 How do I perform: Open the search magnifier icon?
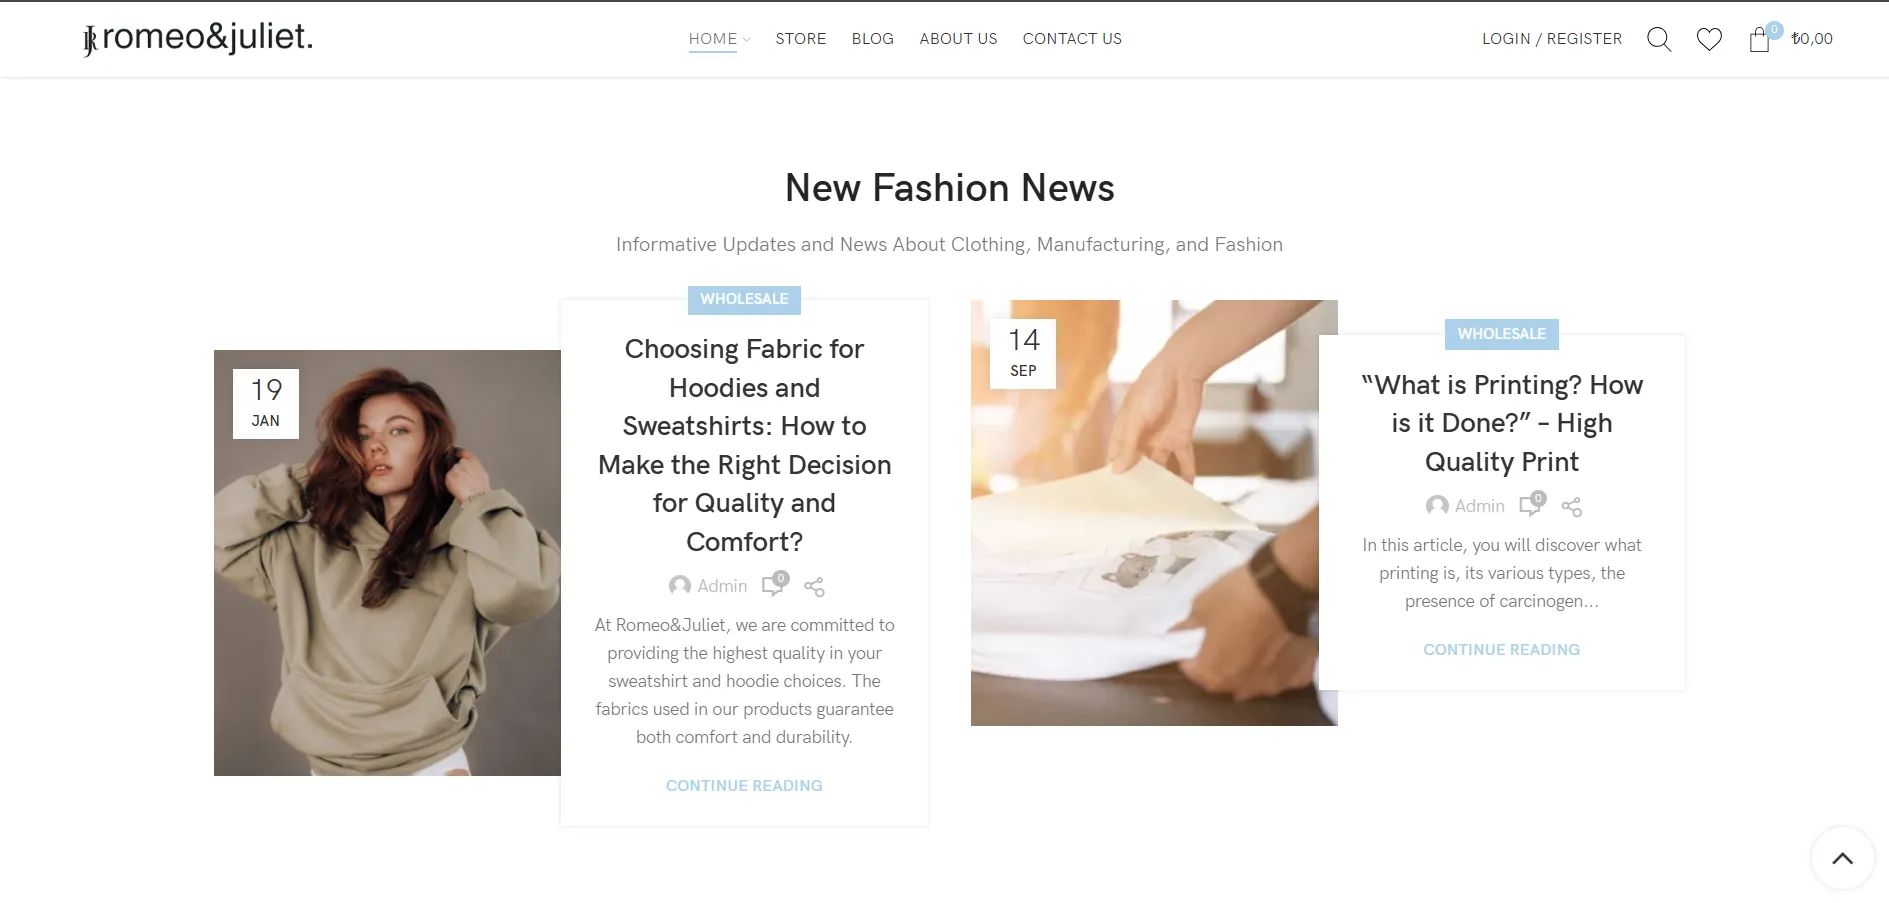[1659, 39]
